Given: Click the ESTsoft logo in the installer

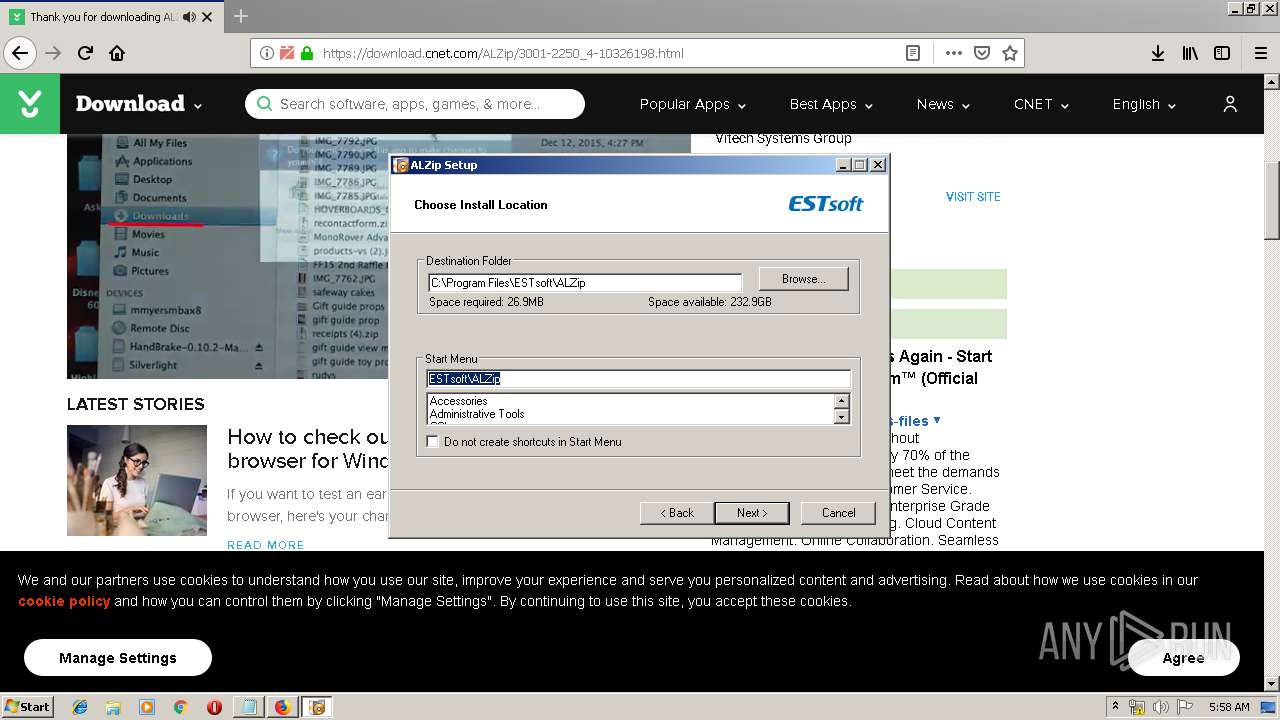Looking at the screenshot, I should [x=826, y=203].
